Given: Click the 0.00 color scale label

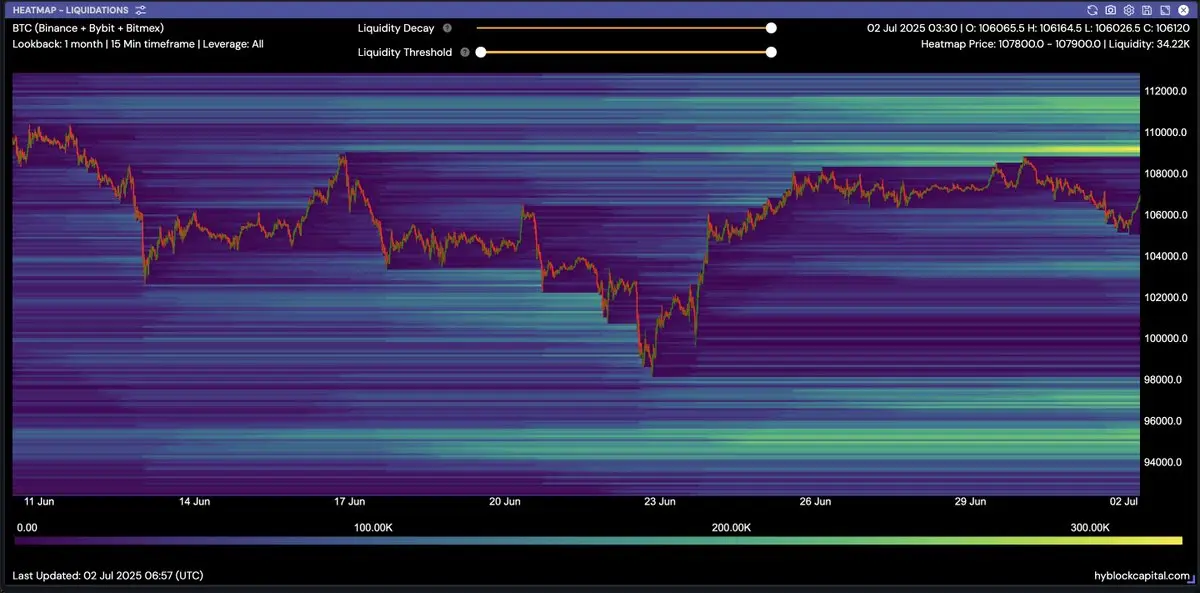Looking at the screenshot, I should 27,527.
